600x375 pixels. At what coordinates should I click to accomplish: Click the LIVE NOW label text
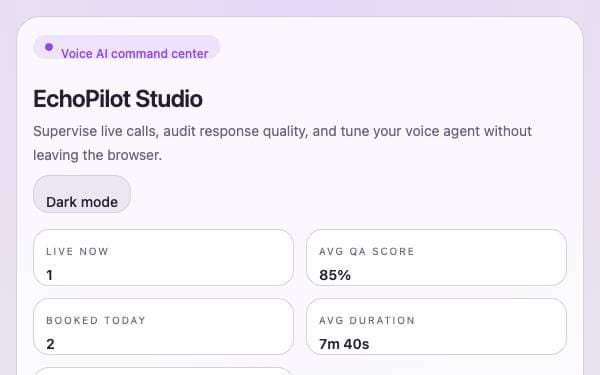pos(77,251)
